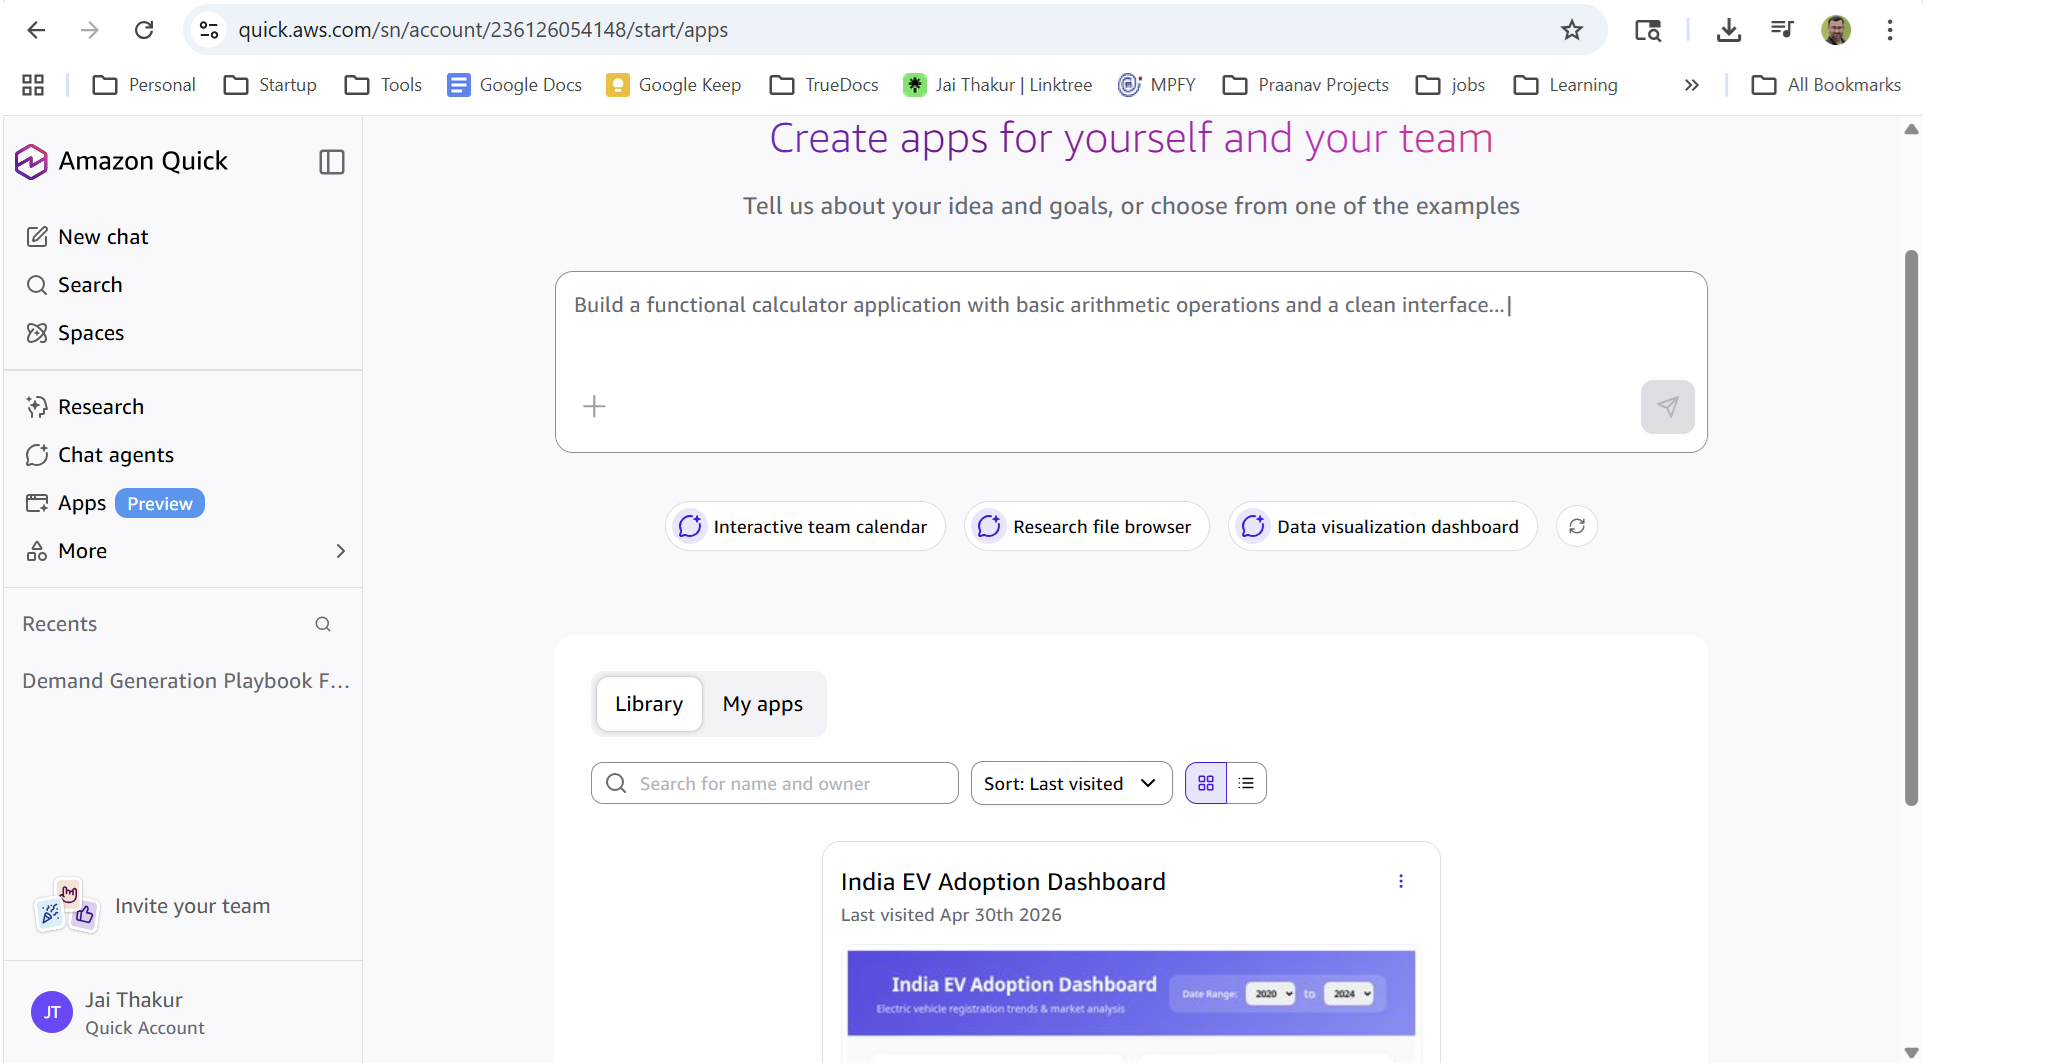
Task: Open the Personal bookmarks folder
Action: [144, 85]
